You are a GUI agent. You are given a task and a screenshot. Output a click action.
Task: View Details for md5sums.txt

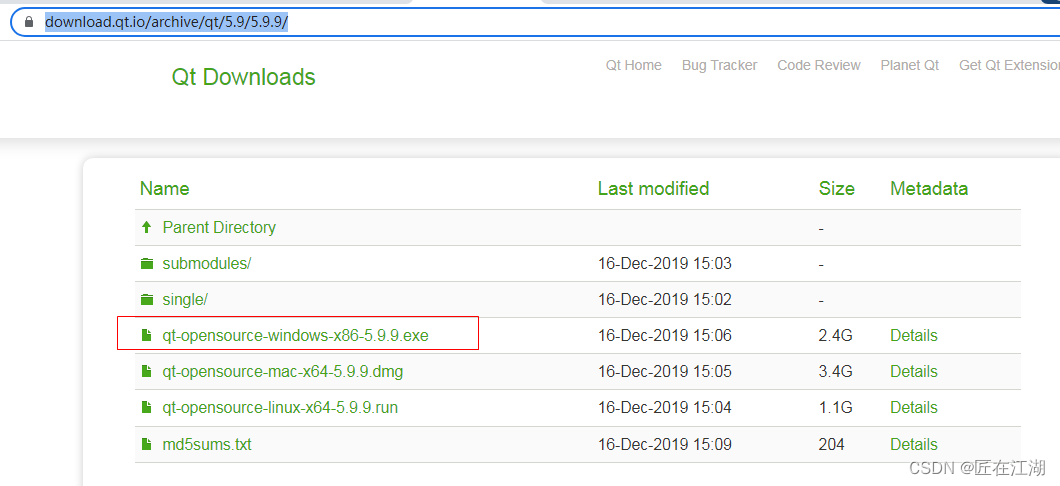914,444
